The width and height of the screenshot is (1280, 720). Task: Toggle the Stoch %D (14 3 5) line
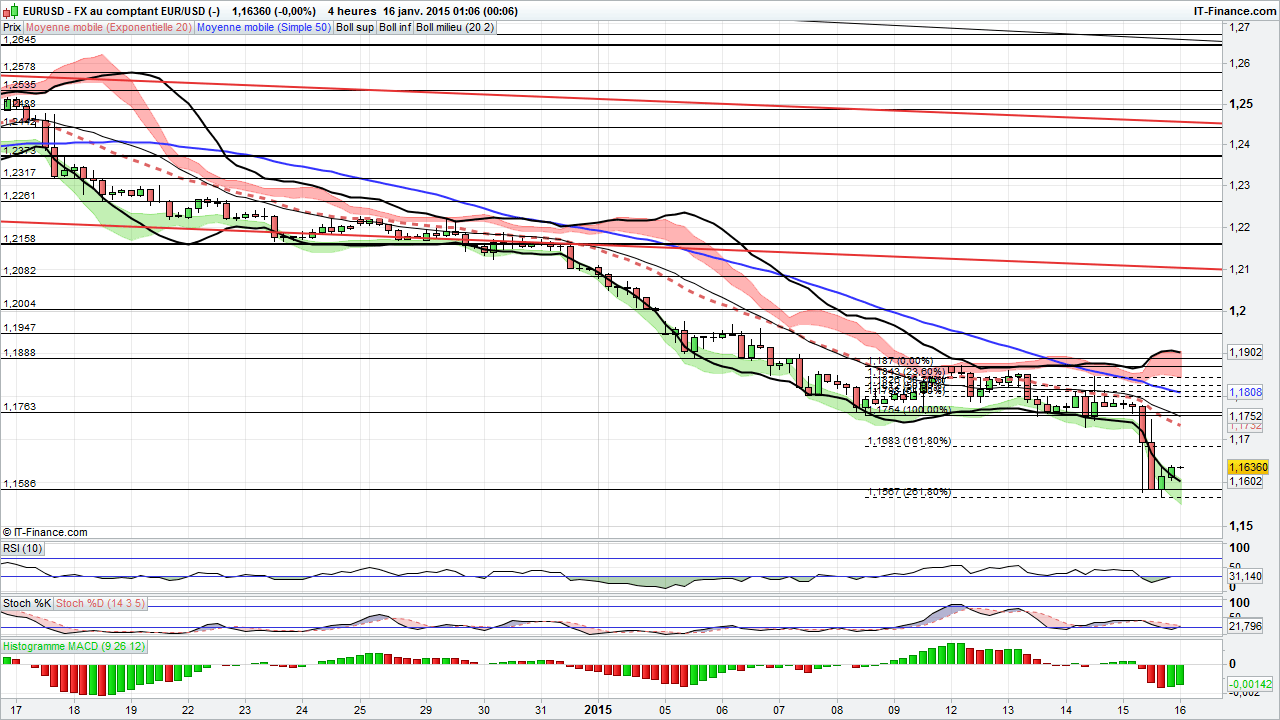point(98,603)
